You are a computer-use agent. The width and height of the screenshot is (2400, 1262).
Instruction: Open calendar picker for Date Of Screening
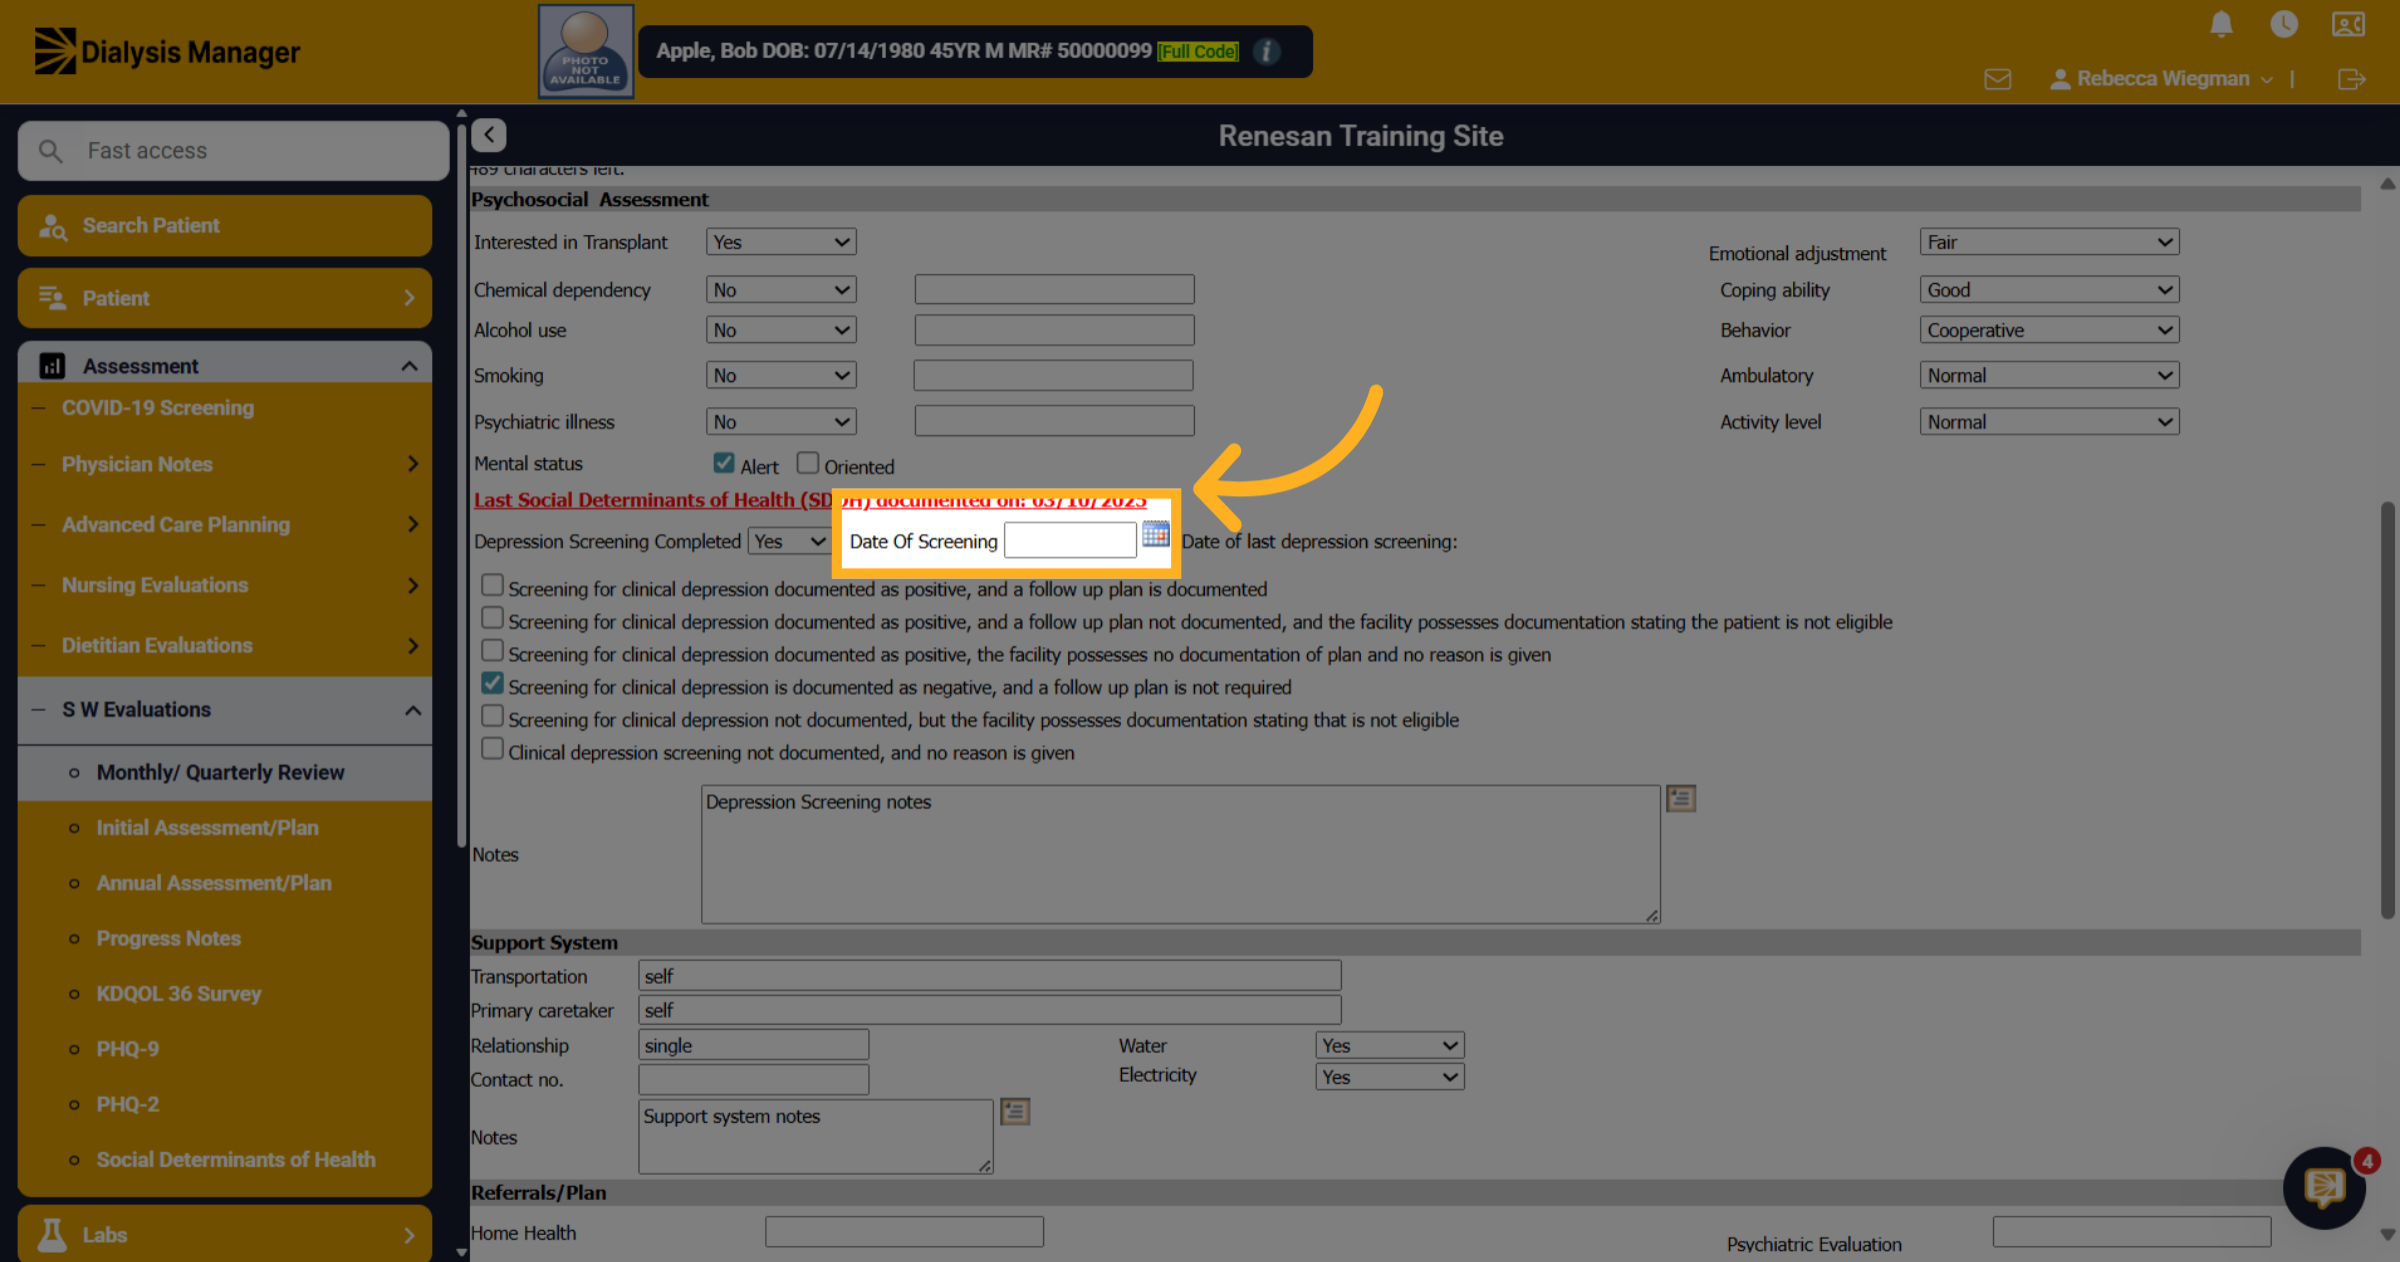click(x=1155, y=534)
